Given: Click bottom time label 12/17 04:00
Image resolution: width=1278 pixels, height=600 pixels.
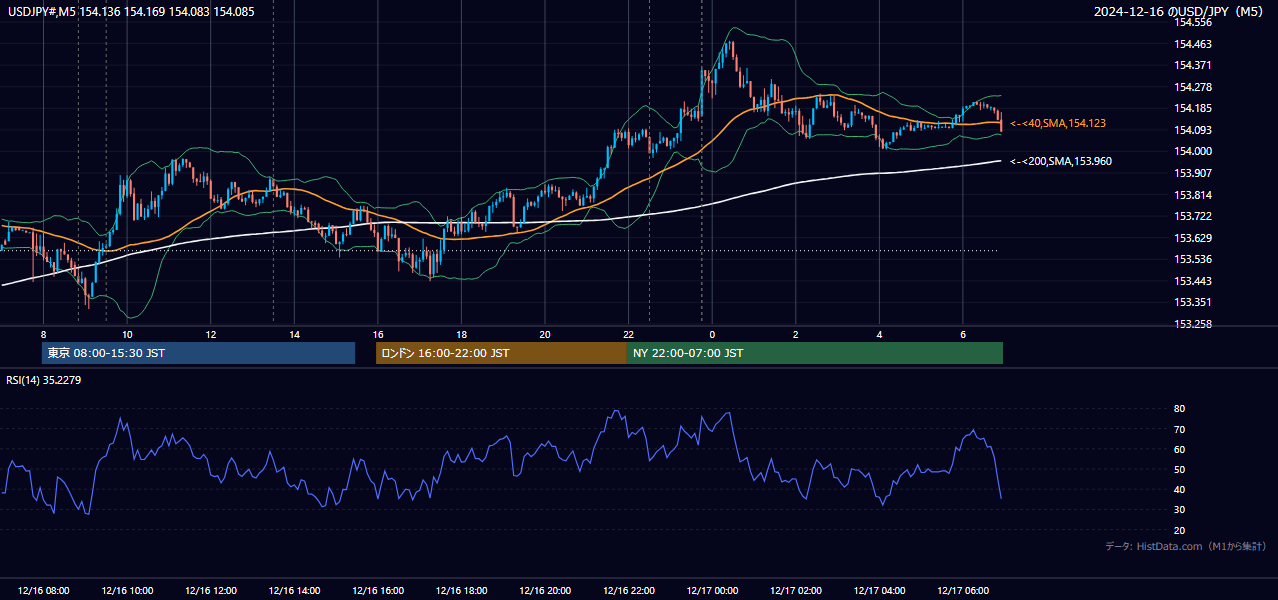Looking at the screenshot, I should [x=880, y=591].
